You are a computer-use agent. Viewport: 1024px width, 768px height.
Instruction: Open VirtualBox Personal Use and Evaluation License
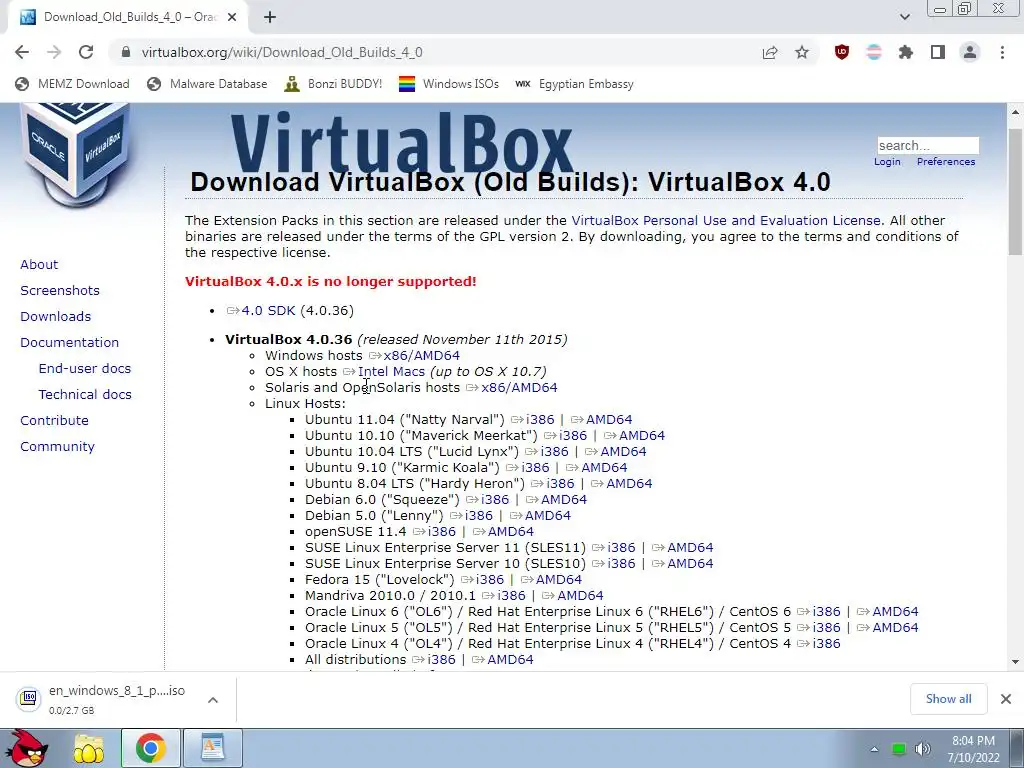[726, 221]
